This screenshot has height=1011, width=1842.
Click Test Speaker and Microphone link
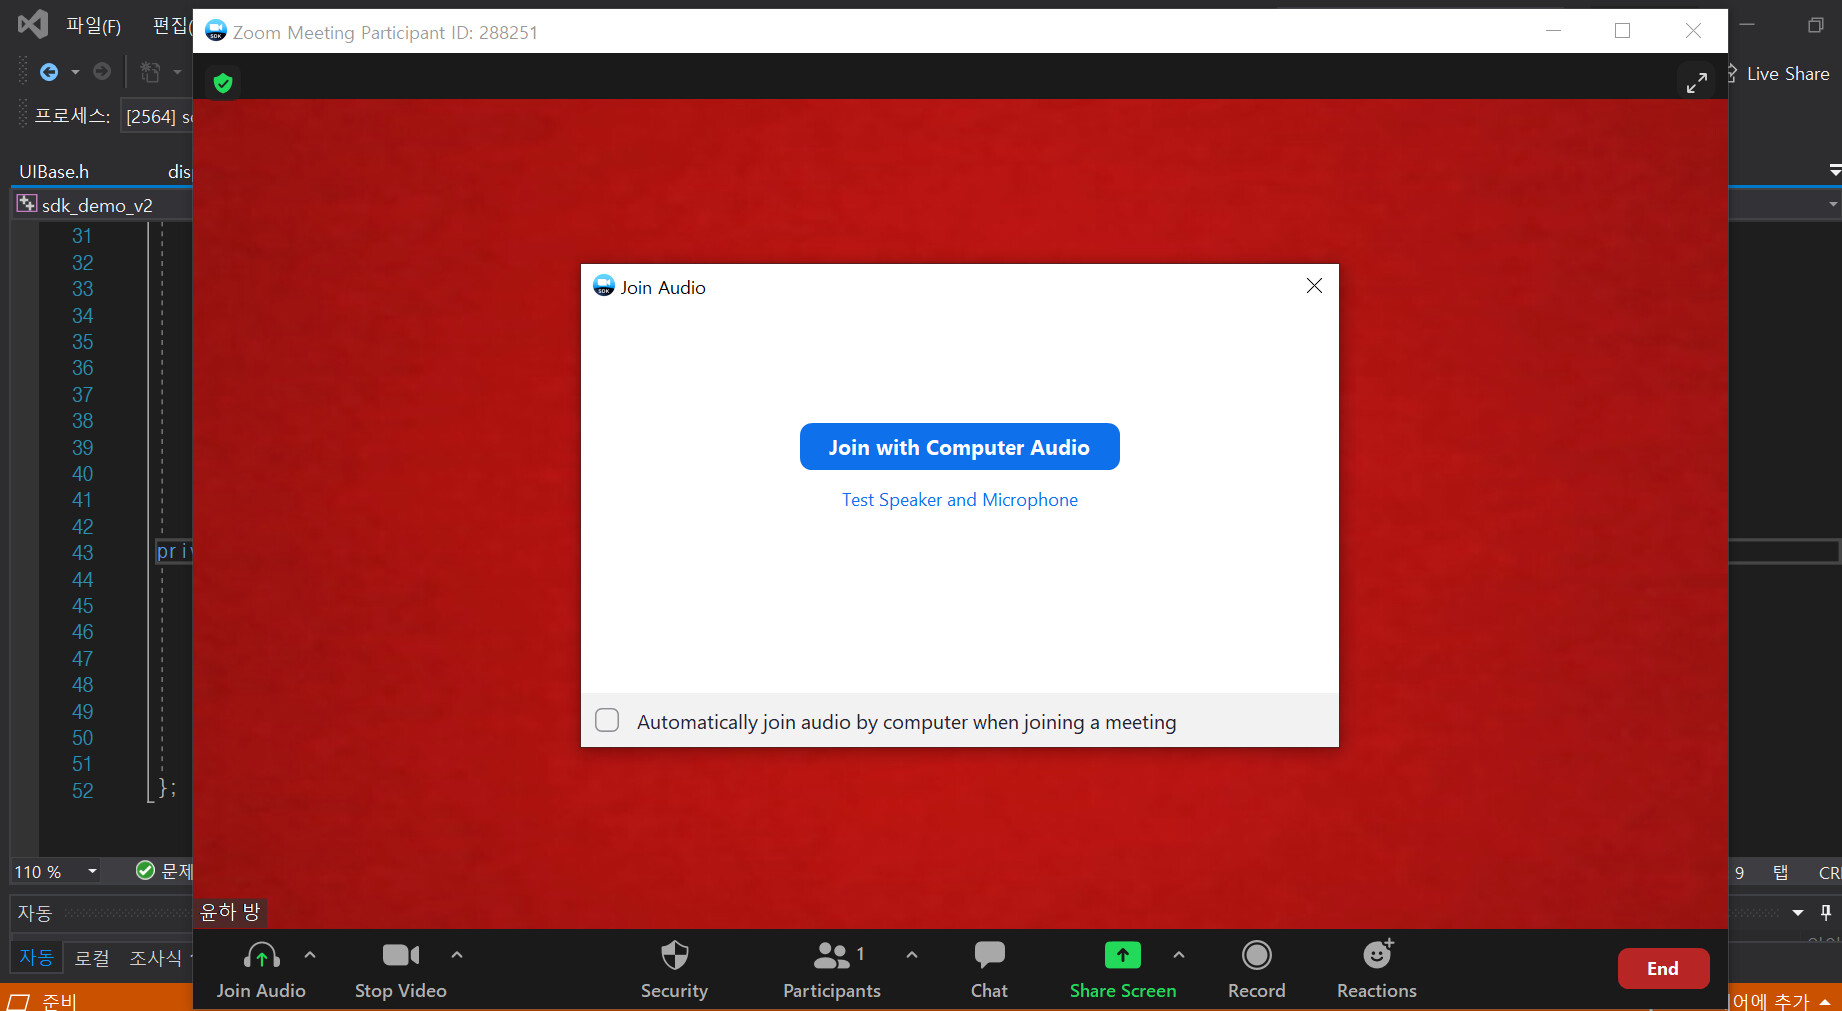[x=960, y=500]
